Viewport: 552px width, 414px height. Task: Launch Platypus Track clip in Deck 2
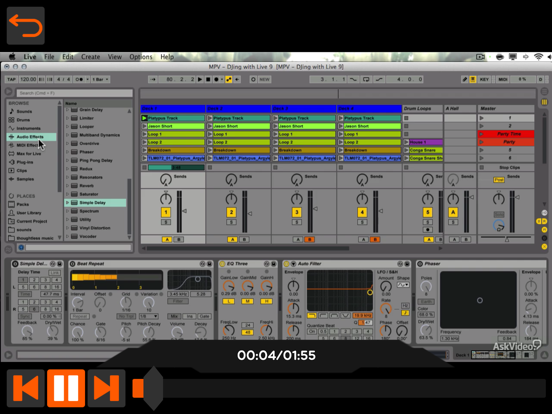[x=210, y=118]
